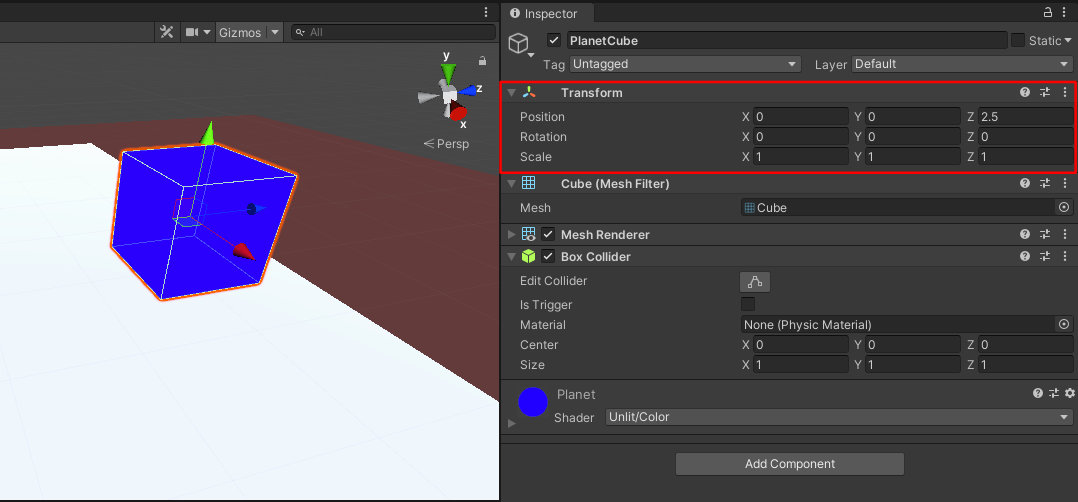Open the Transform help icon

coord(1024,92)
